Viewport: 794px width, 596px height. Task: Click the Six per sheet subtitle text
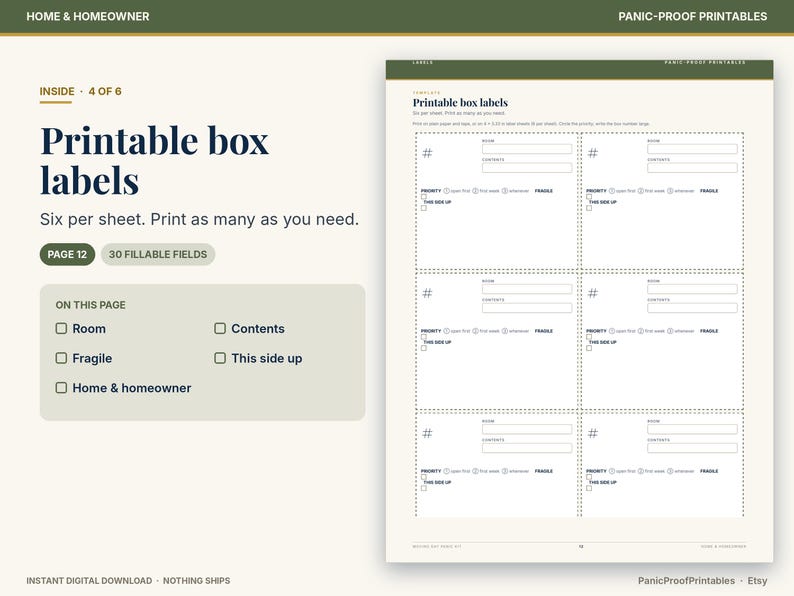(x=199, y=219)
